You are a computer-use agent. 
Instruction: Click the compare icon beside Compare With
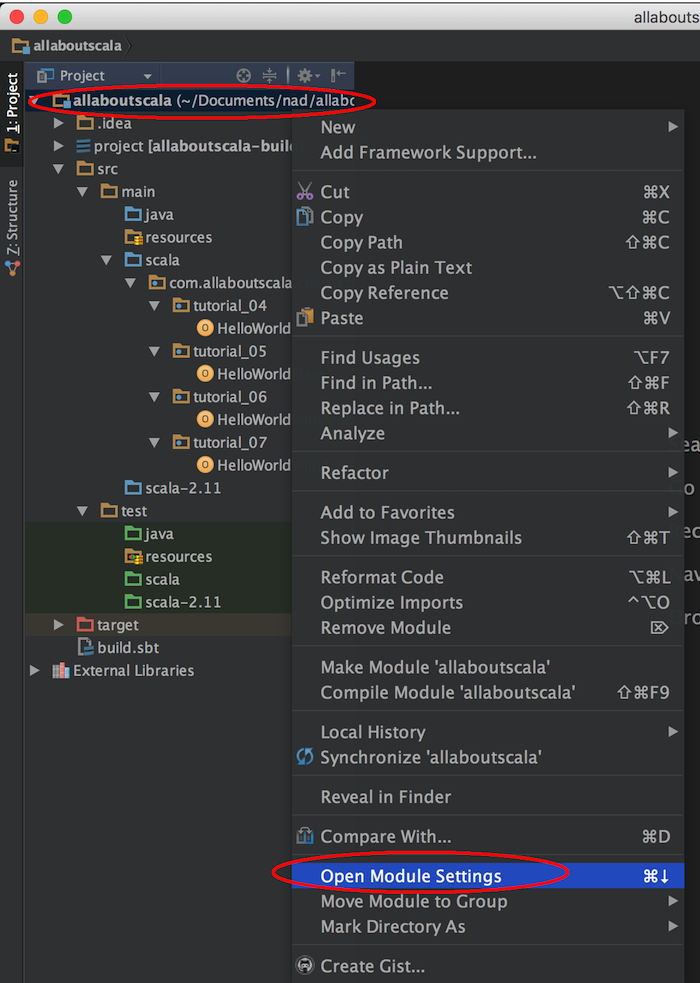point(305,836)
